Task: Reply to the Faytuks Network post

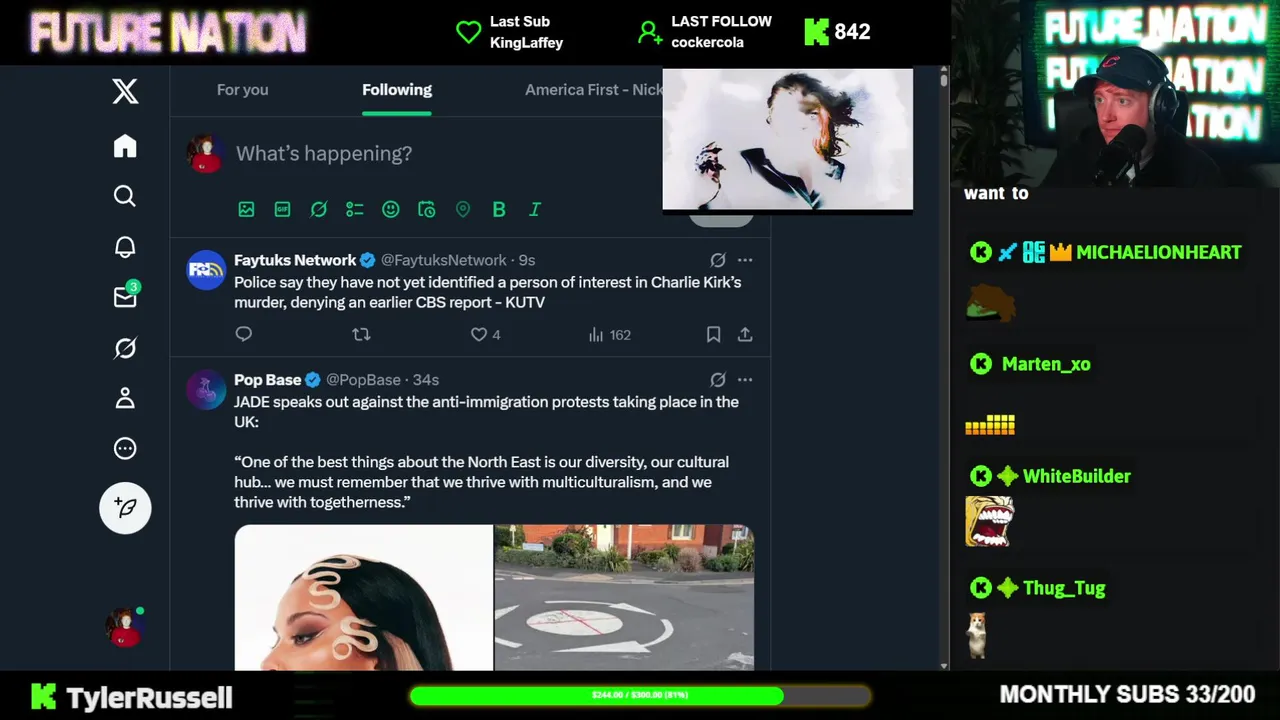Action: [x=243, y=334]
